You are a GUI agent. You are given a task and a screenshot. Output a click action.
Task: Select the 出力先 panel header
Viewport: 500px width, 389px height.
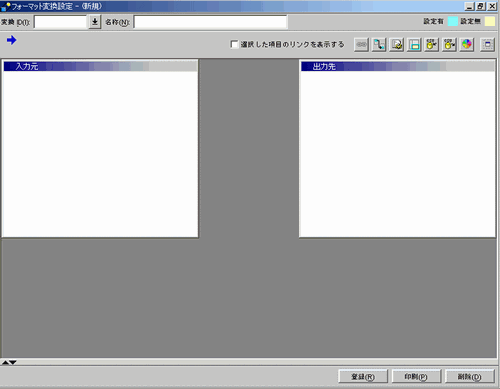click(397, 66)
